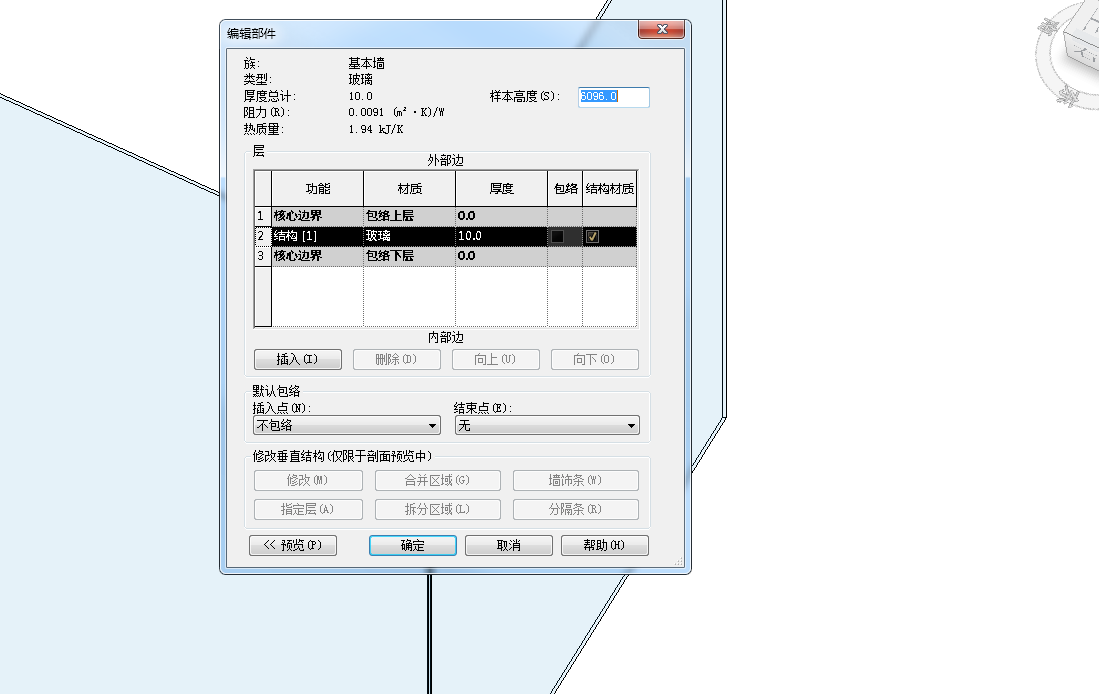Open help with 帮助(H) button
Screen dimensions: 1099x694
click(x=605, y=545)
